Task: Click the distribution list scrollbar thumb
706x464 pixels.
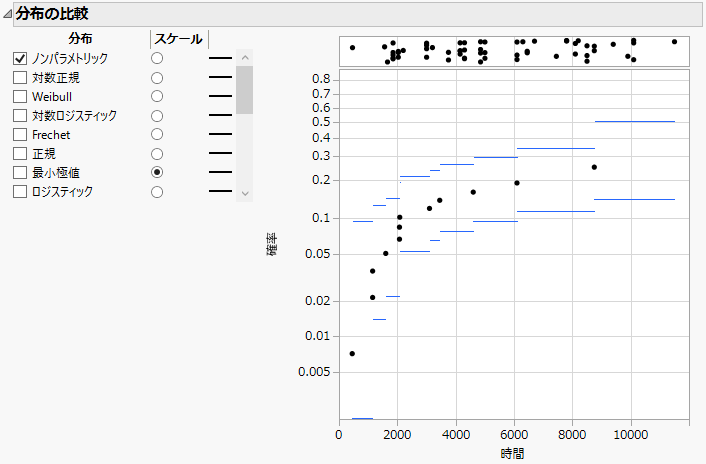Action: point(244,90)
